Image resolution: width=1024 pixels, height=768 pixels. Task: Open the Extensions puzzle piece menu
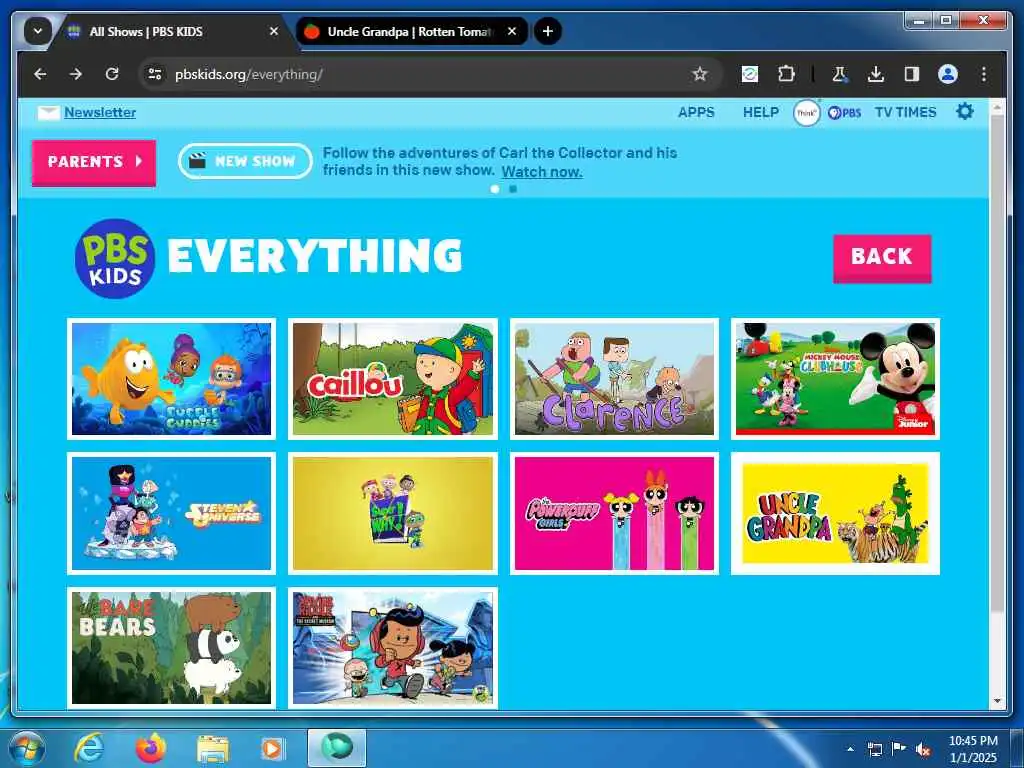point(786,74)
